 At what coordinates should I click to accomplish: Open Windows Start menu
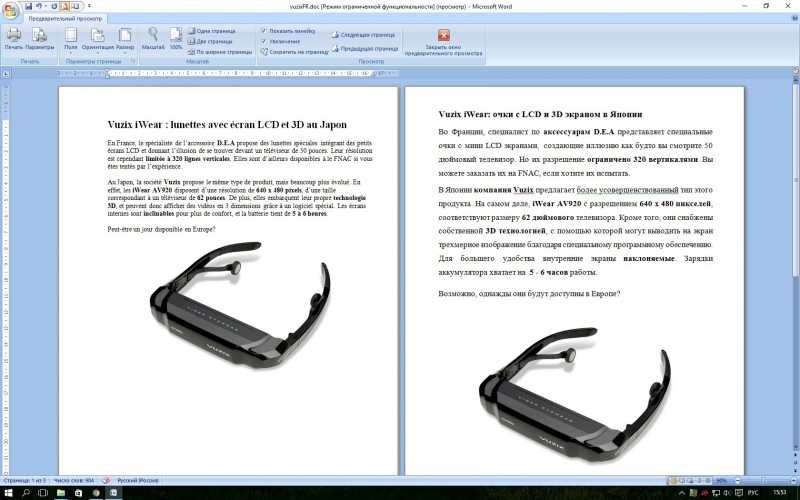coord(9,493)
